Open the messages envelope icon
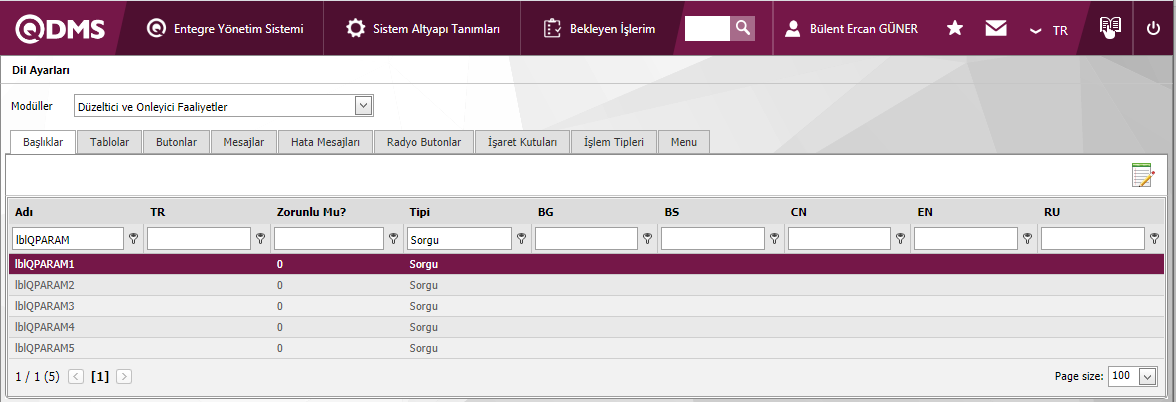 [995, 29]
